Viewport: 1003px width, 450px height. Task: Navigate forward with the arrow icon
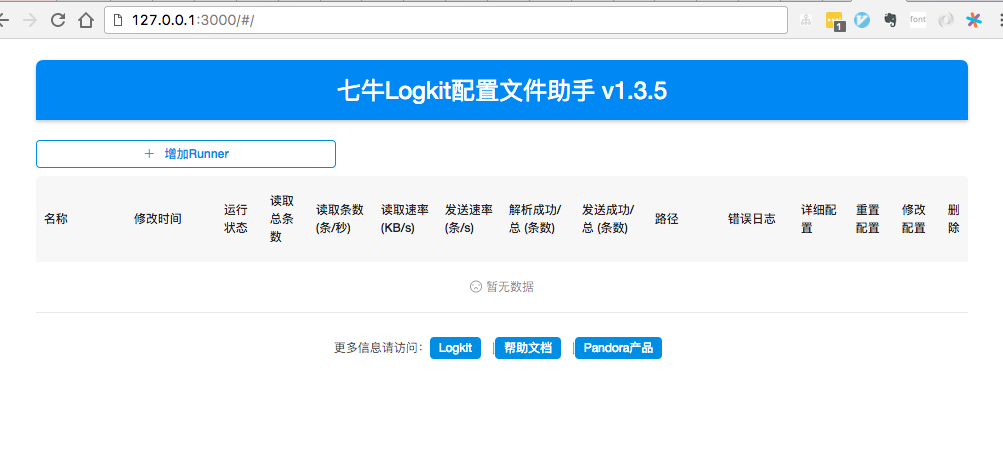pos(29,20)
